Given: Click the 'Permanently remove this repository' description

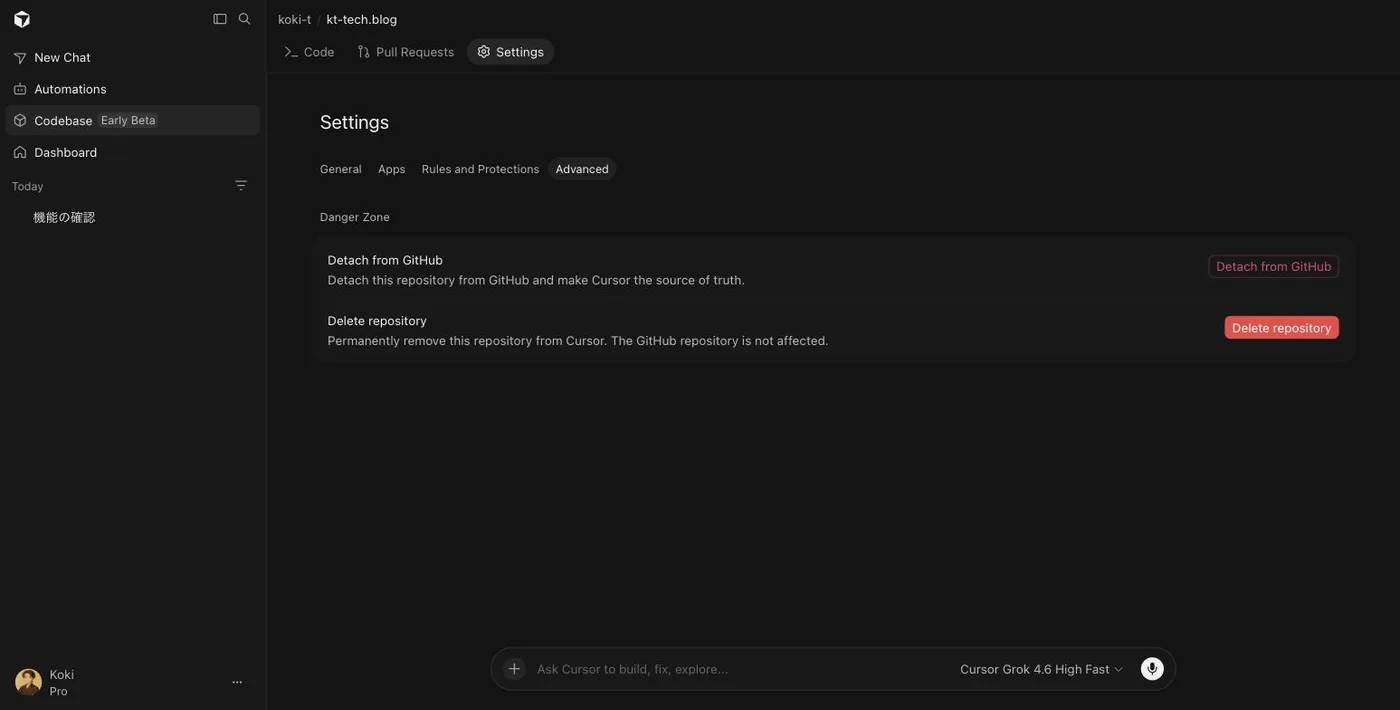Looking at the screenshot, I should pyautogui.click(x=578, y=341).
